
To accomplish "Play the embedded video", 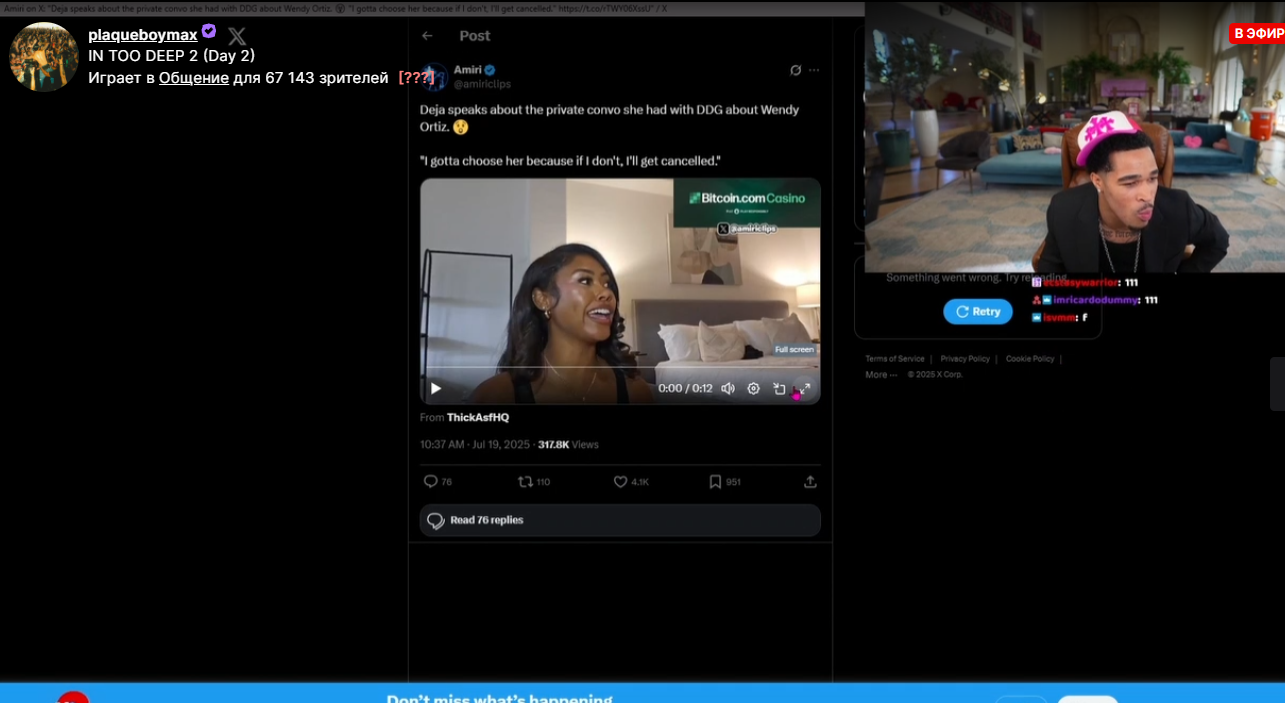I will pos(436,388).
